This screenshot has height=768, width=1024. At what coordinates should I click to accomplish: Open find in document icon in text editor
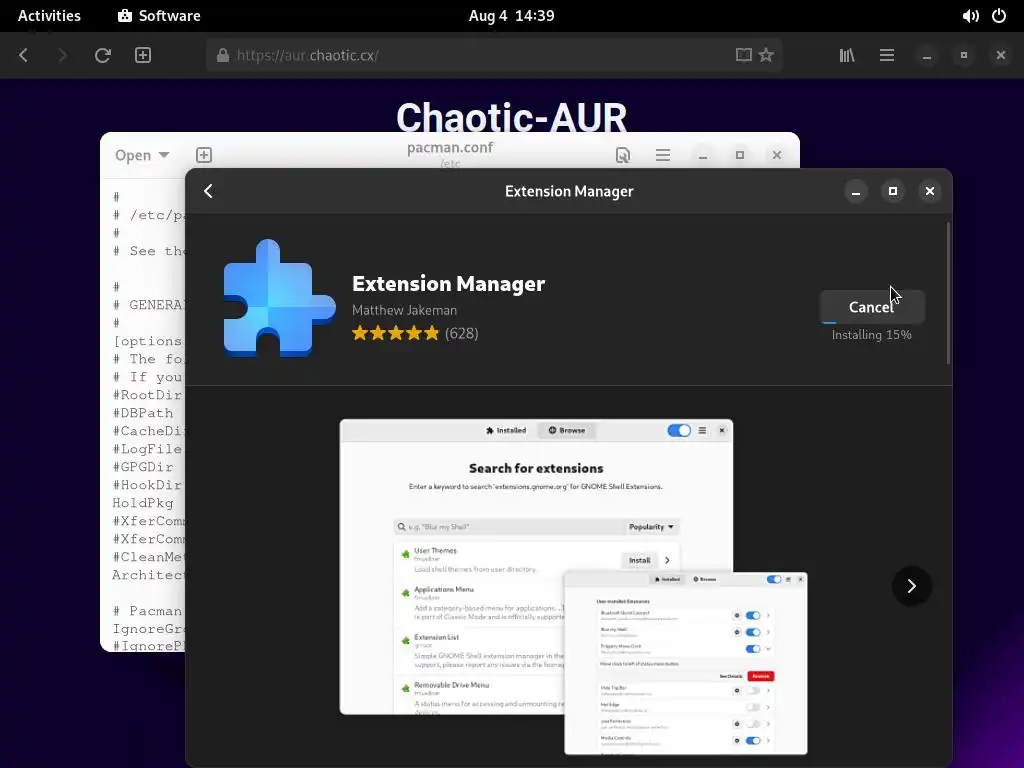(623, 155)
